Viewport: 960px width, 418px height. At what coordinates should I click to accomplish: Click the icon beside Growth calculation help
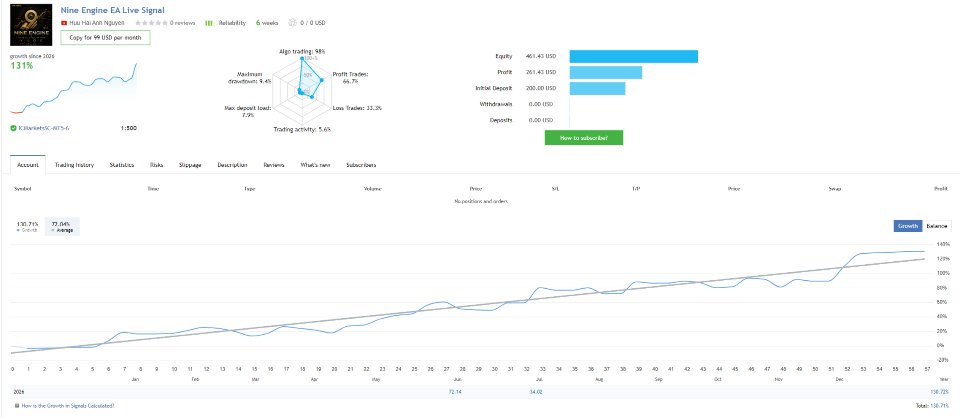[17, 405]
